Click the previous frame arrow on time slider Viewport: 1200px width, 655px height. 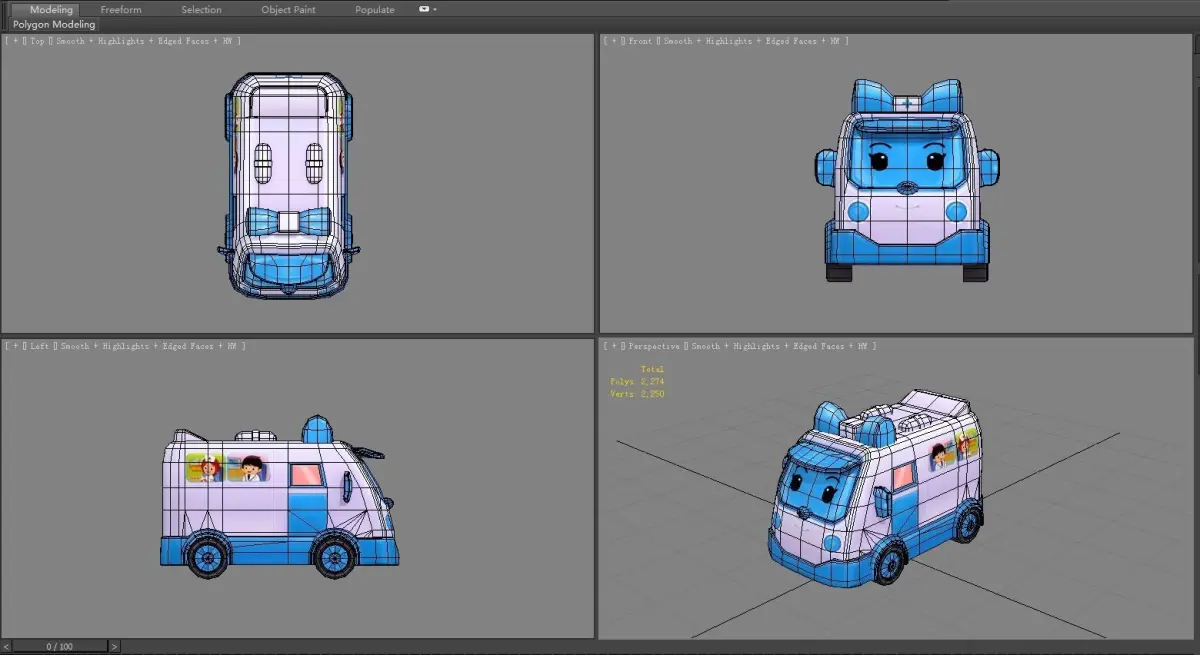point(5,647)
